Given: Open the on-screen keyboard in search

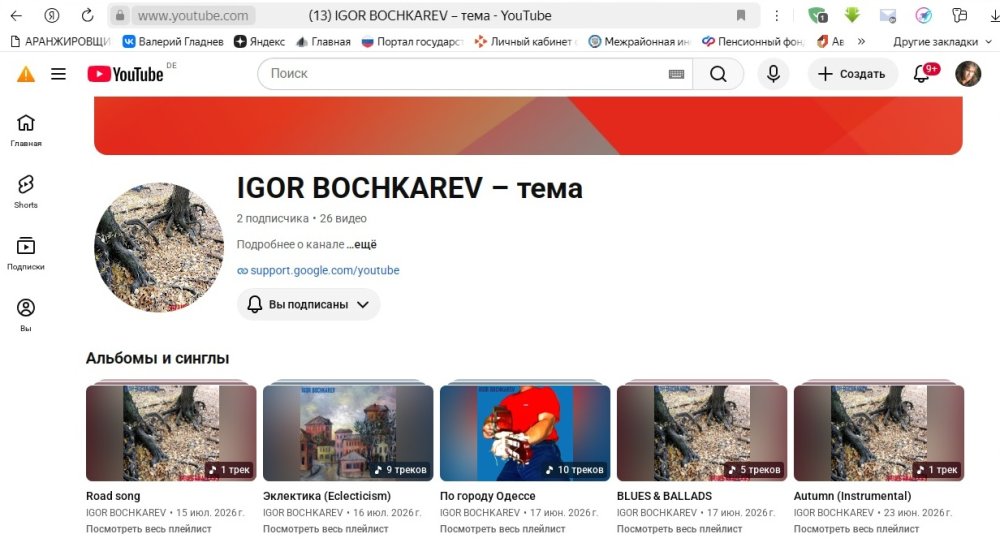Looking at the screenshot, I should (x=677, y=74).
